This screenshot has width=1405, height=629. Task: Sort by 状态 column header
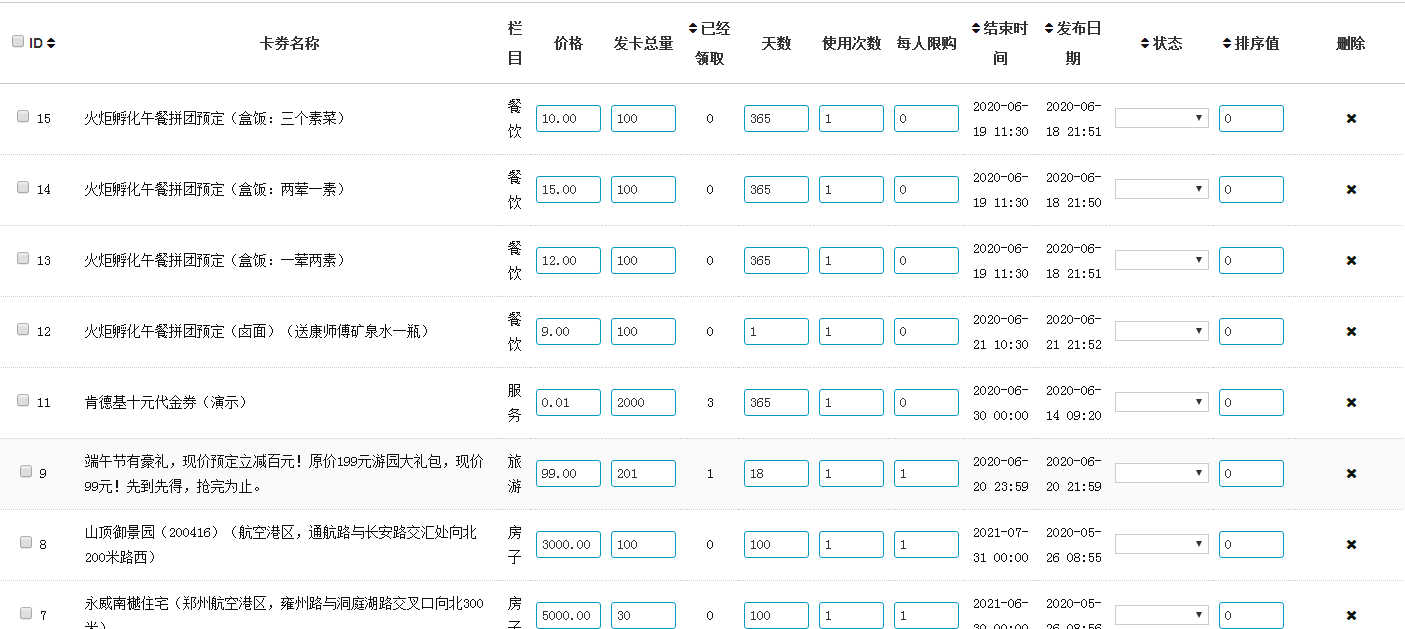coord(1161,43)
